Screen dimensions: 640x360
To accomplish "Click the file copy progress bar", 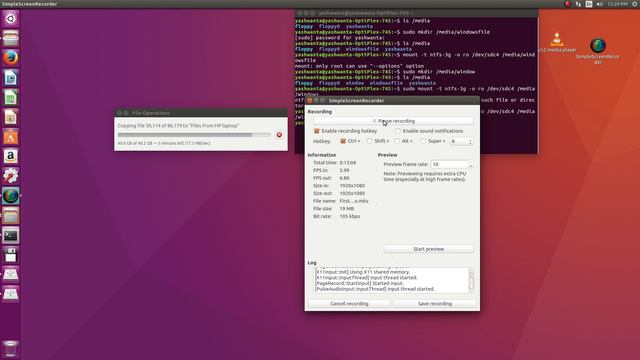I will 194,135.
